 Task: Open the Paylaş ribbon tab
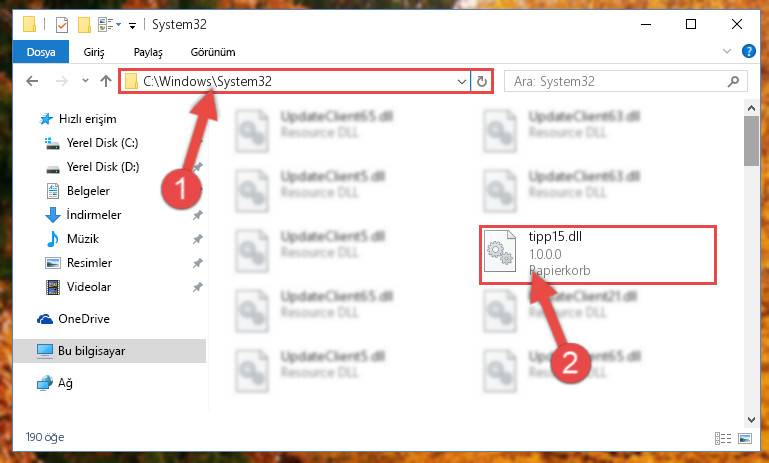point(148,52)
